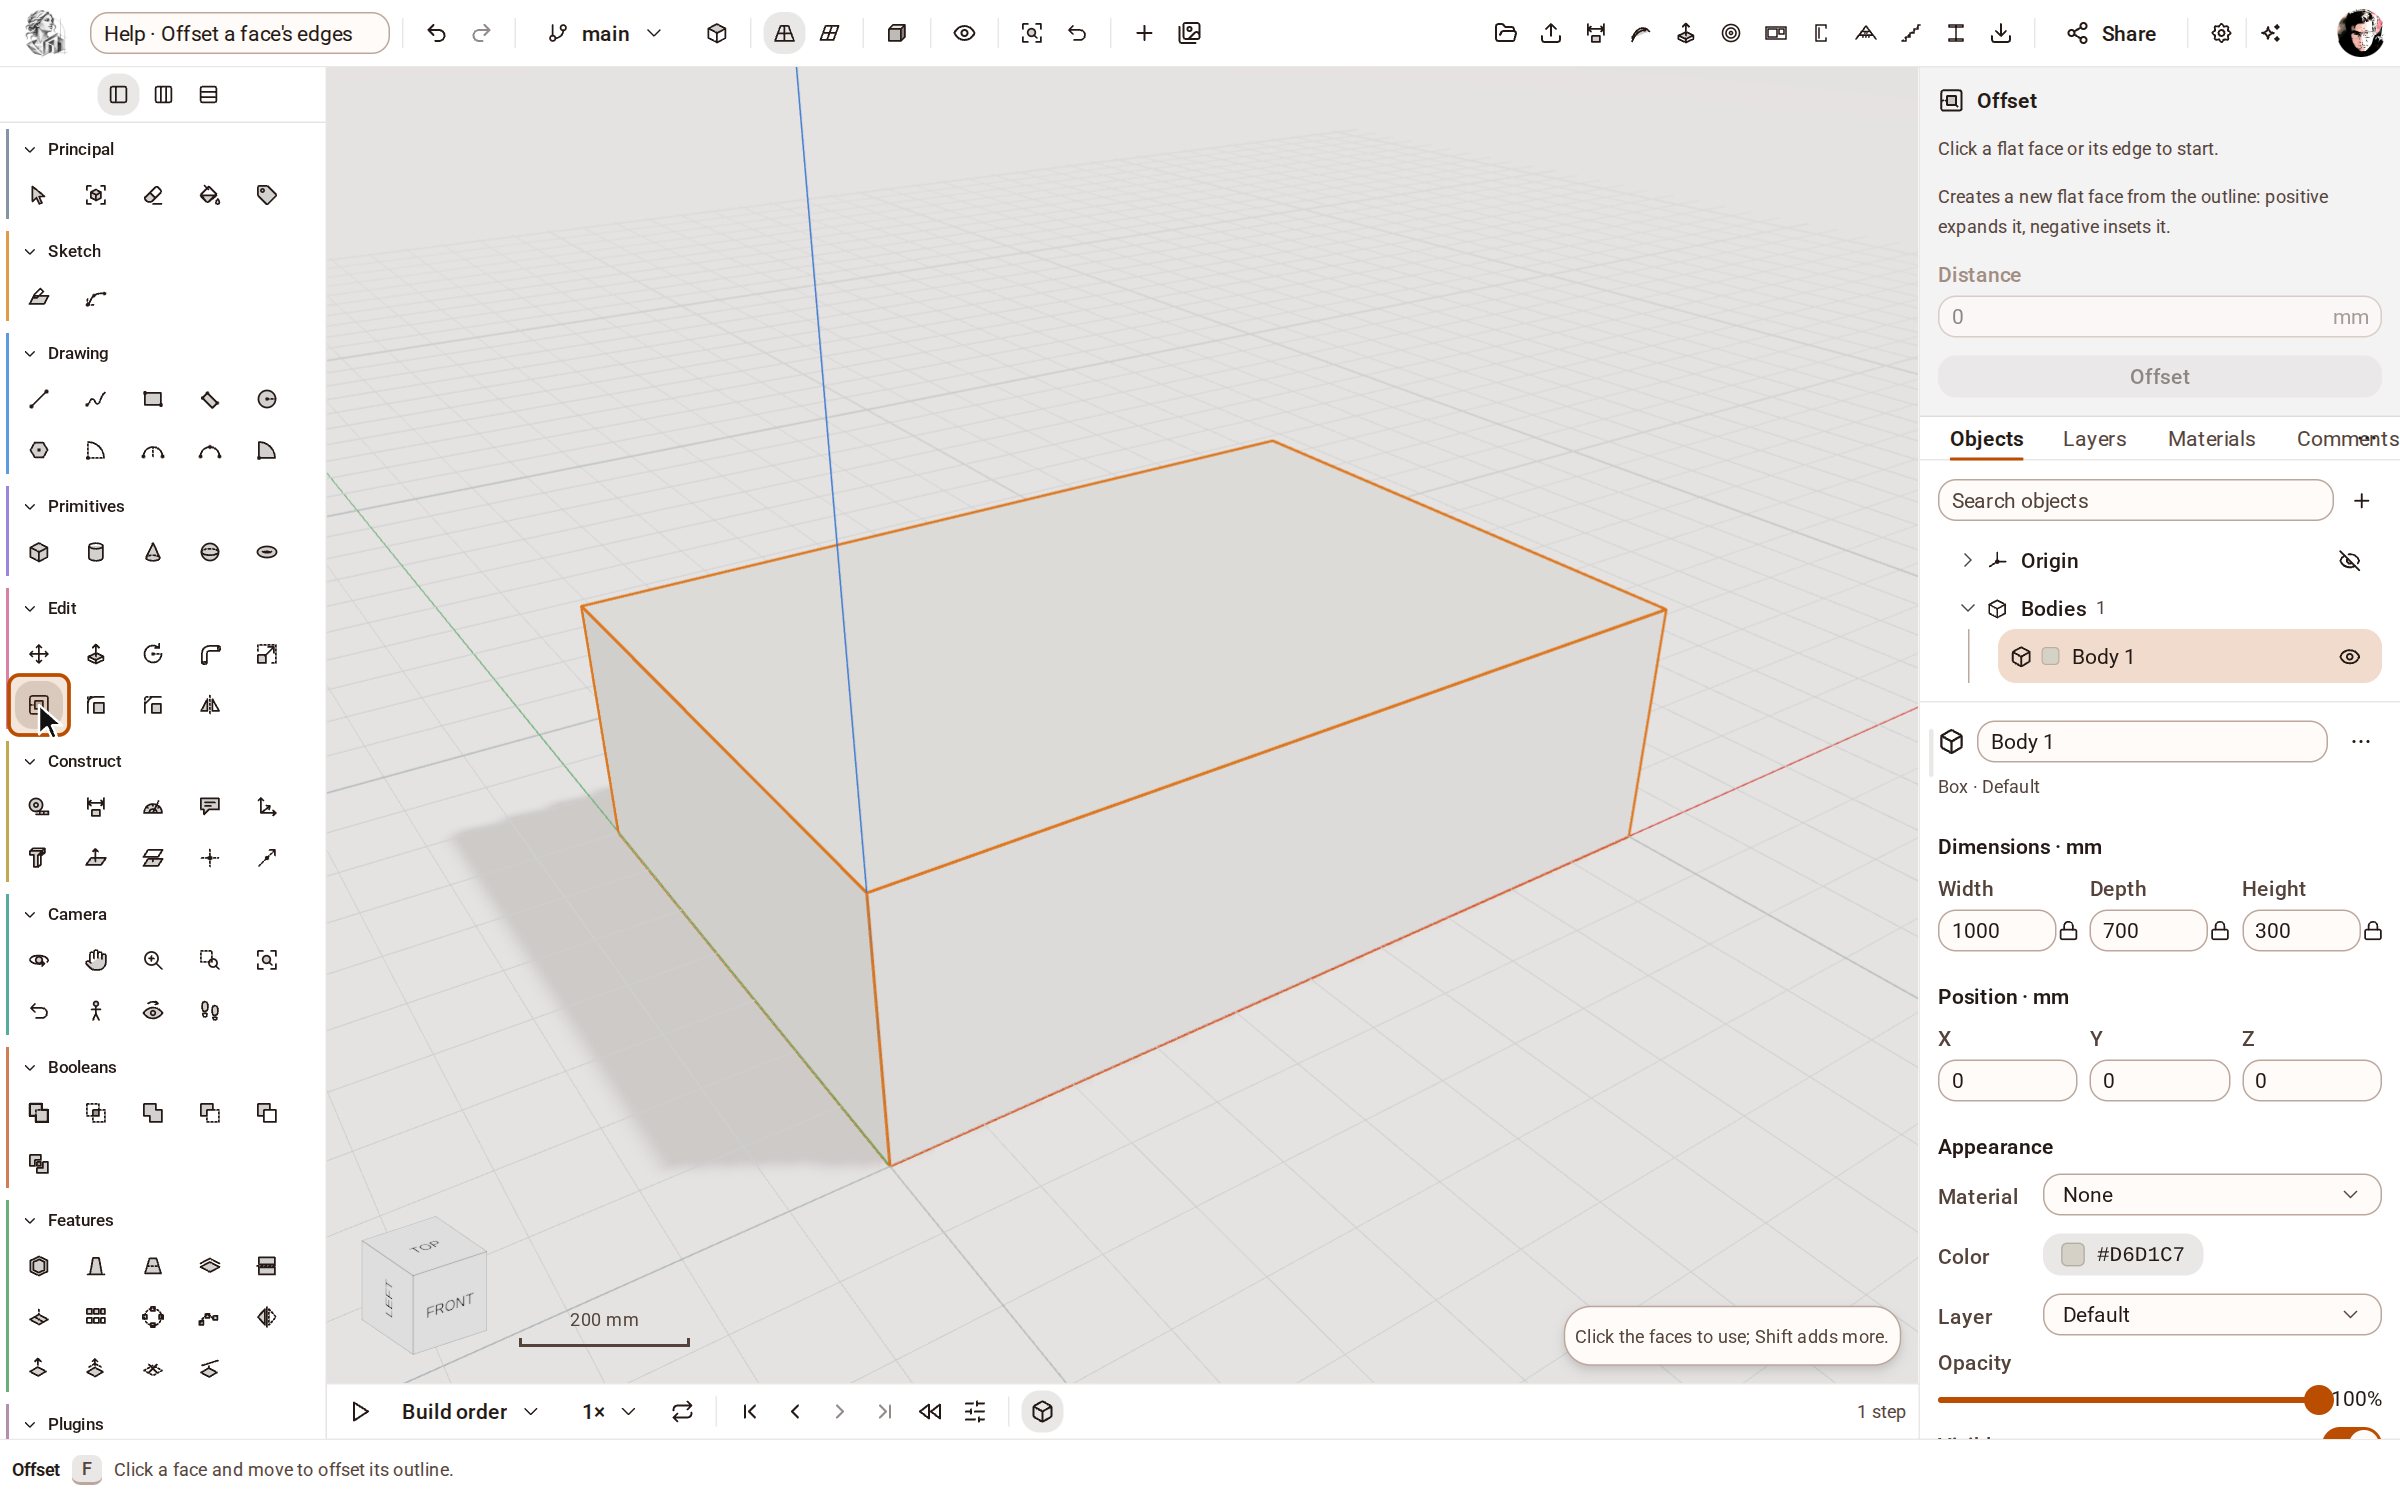
Task: Show the hidden Origin item
Action: click(2350, 561)
